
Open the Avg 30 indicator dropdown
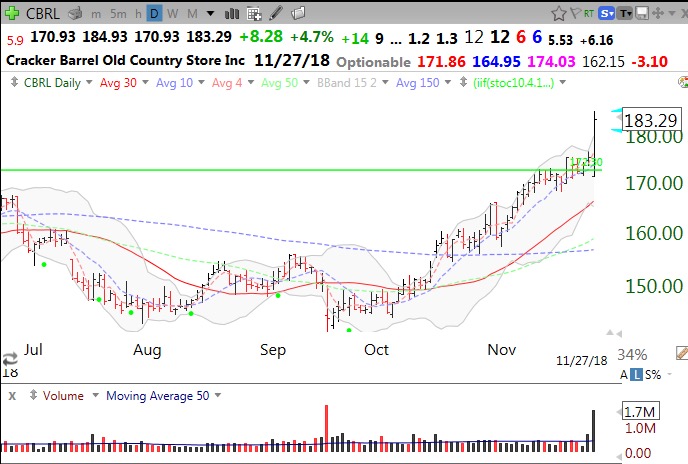coord(145,82)
